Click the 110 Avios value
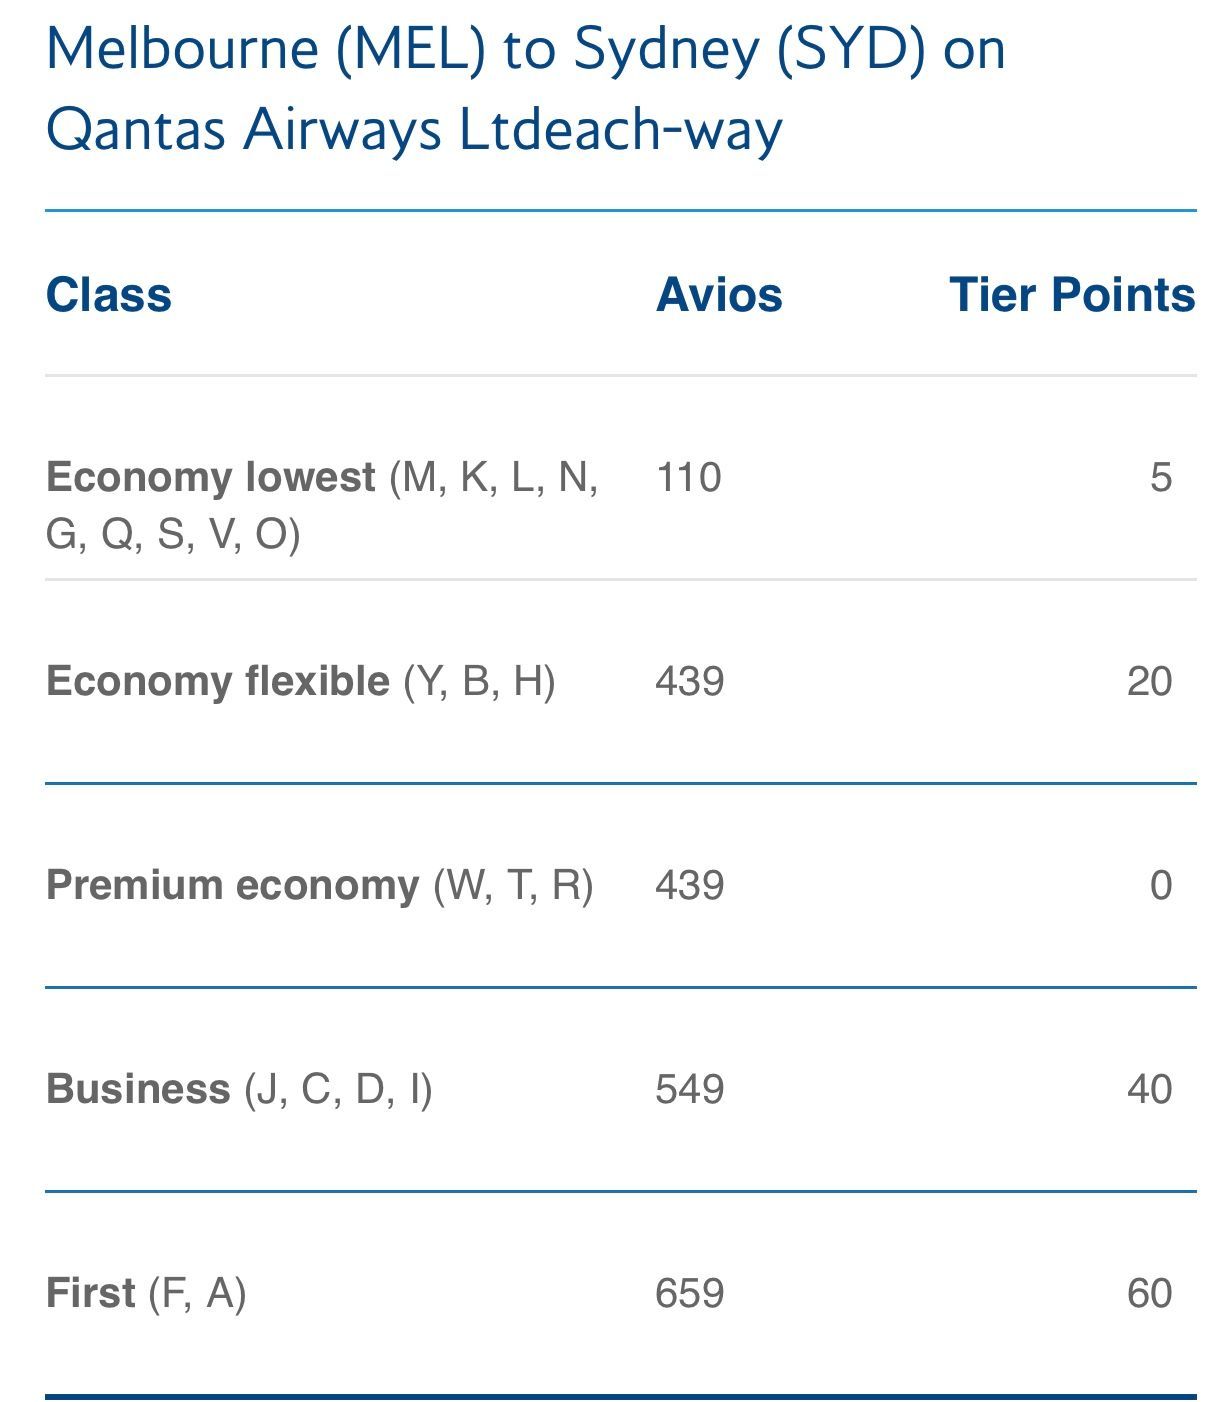1218x1402 pixels. coord(689,477)
